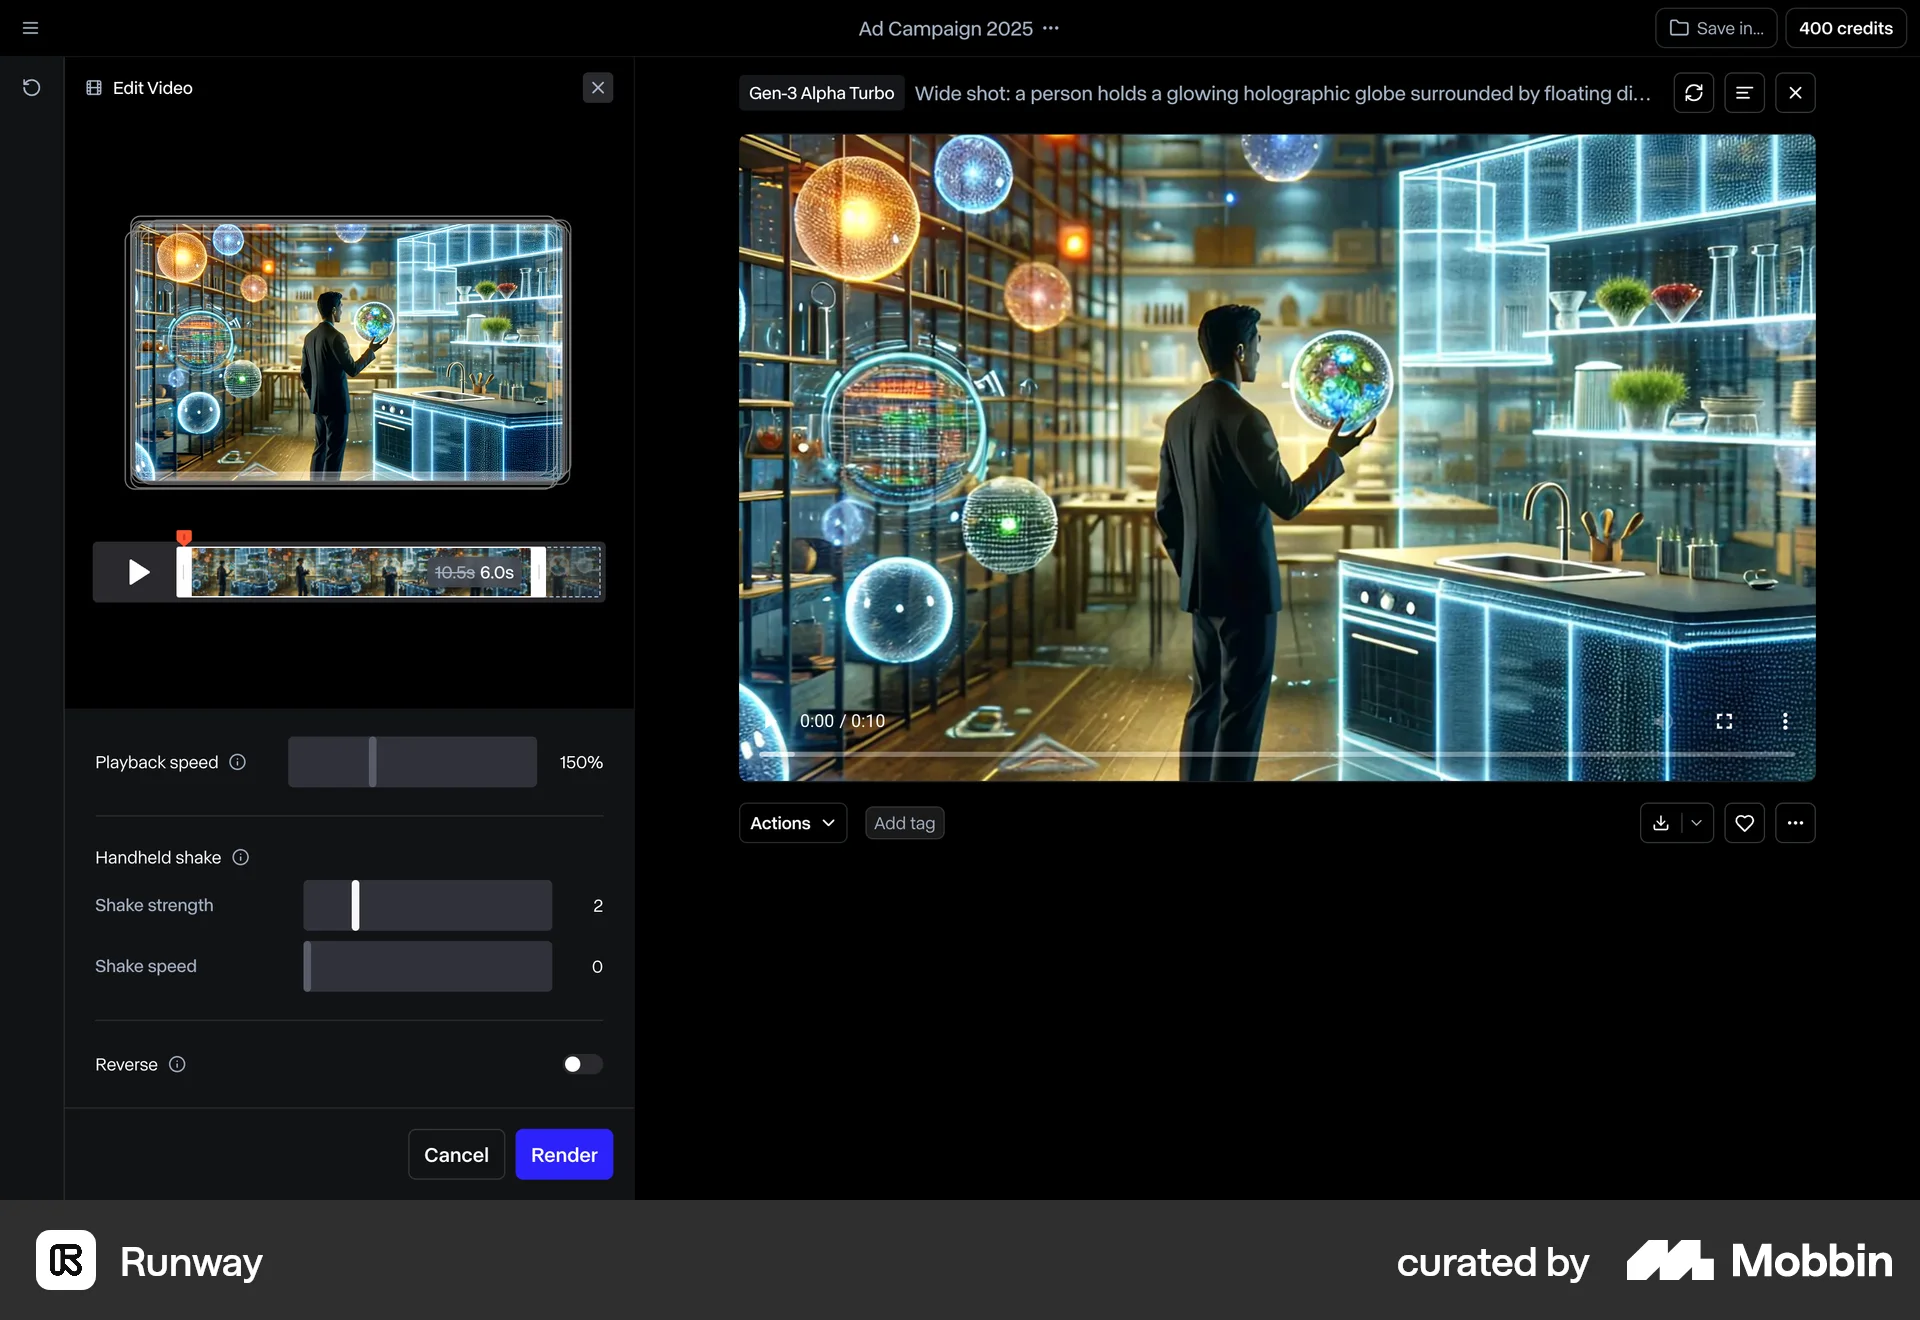The image size is (1920, 1320).
Task: Open the Ad Campaign 2025 title menu
Action: [1050, 28]
